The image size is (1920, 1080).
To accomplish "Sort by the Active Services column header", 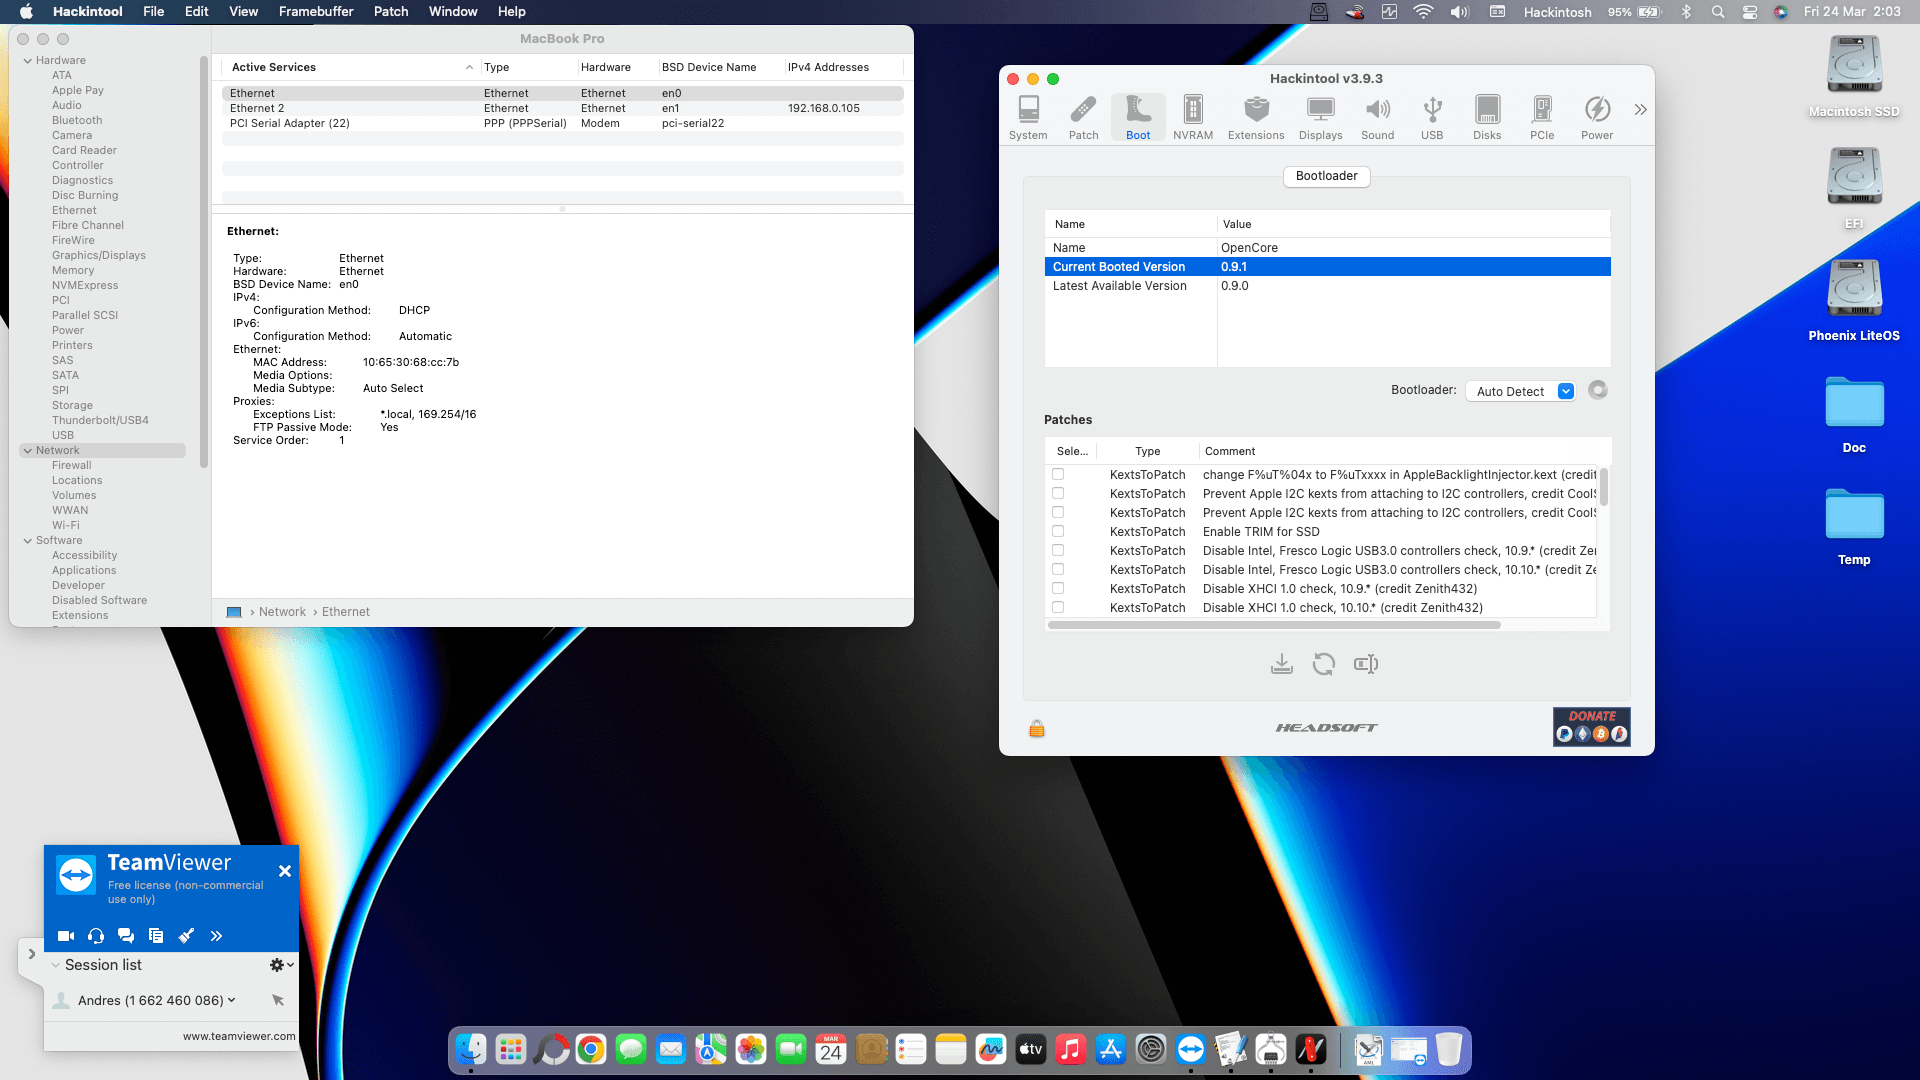I will pyautogui.click(x=350, y=67).
